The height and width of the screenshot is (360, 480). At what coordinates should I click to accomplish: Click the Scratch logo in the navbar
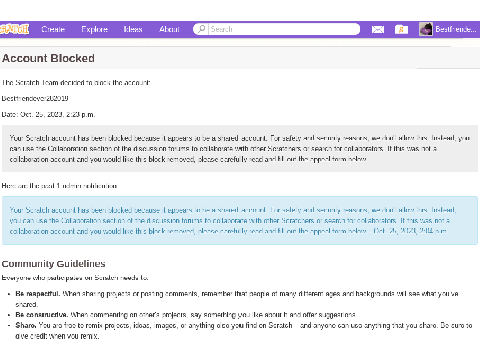(x=14, y=29)
